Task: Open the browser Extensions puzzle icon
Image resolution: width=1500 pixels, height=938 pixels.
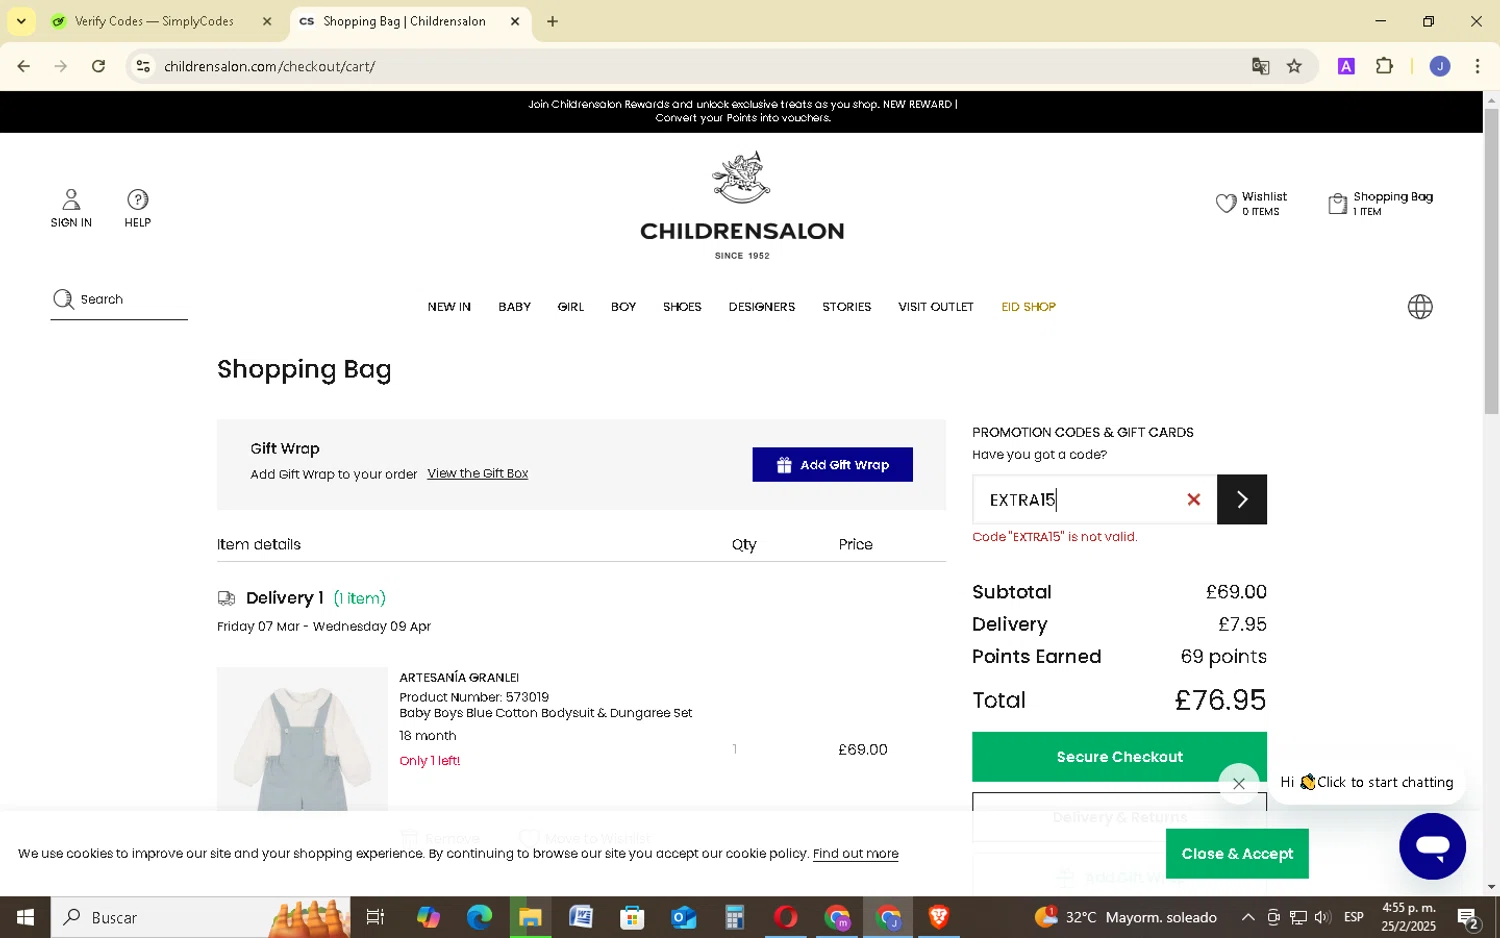Action: coord(1384,66)
